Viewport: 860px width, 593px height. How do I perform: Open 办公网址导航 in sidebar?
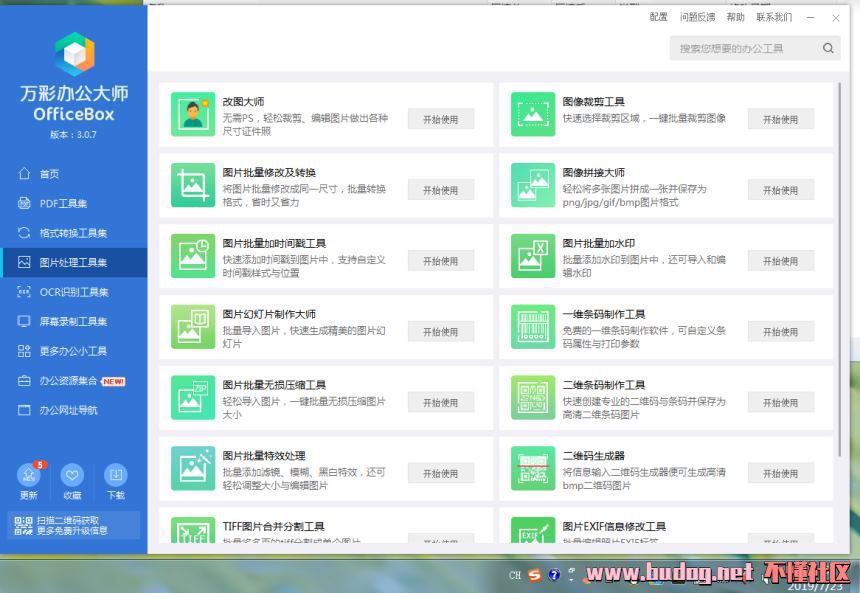[x=73, y=410]
